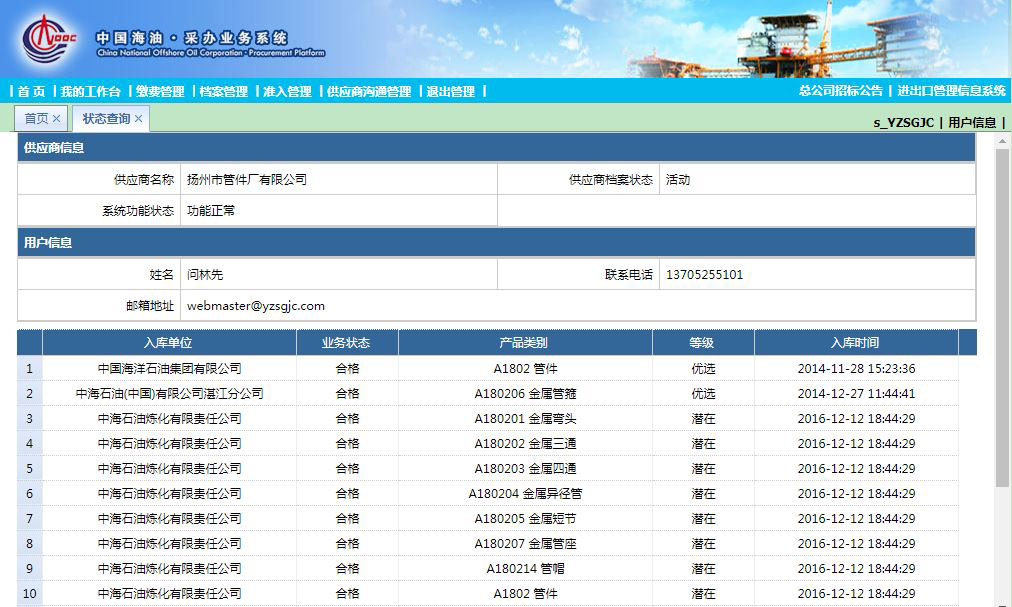Open 供应商沟通管理 menu
This screenshot has width=1012, height=607.
click(369, 91)
